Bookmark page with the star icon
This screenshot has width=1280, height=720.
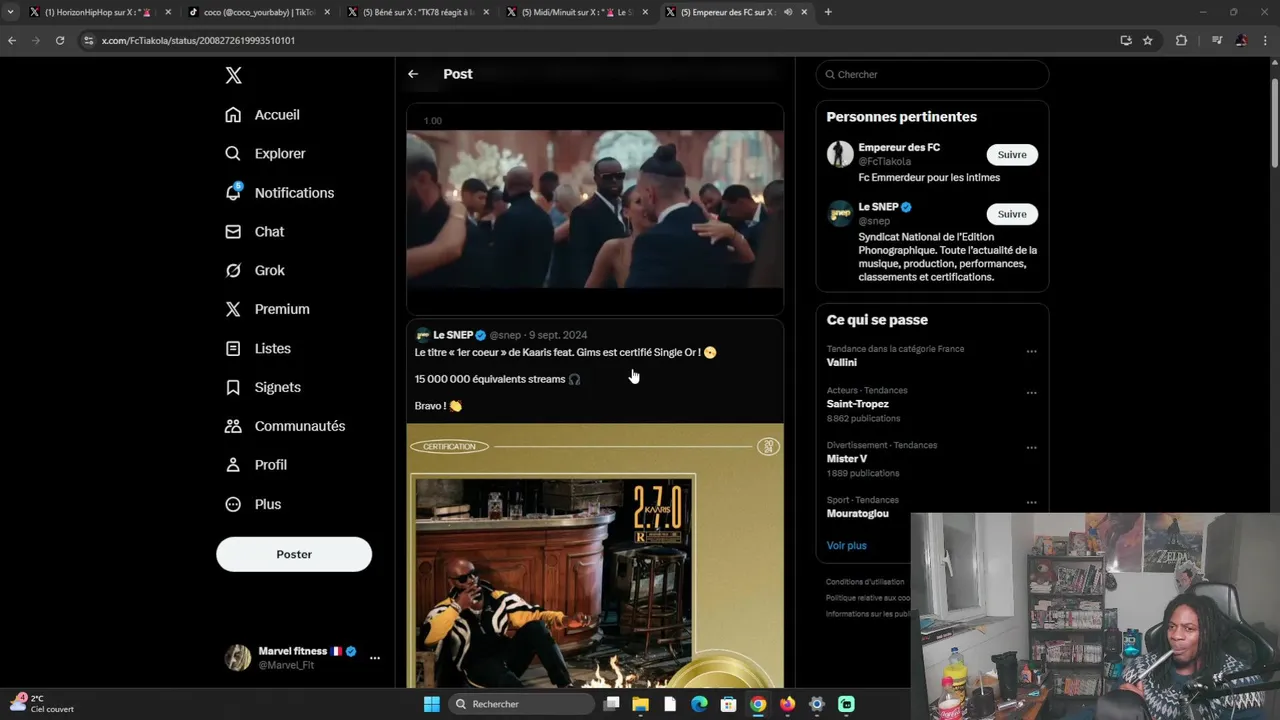coord(1147,40)
